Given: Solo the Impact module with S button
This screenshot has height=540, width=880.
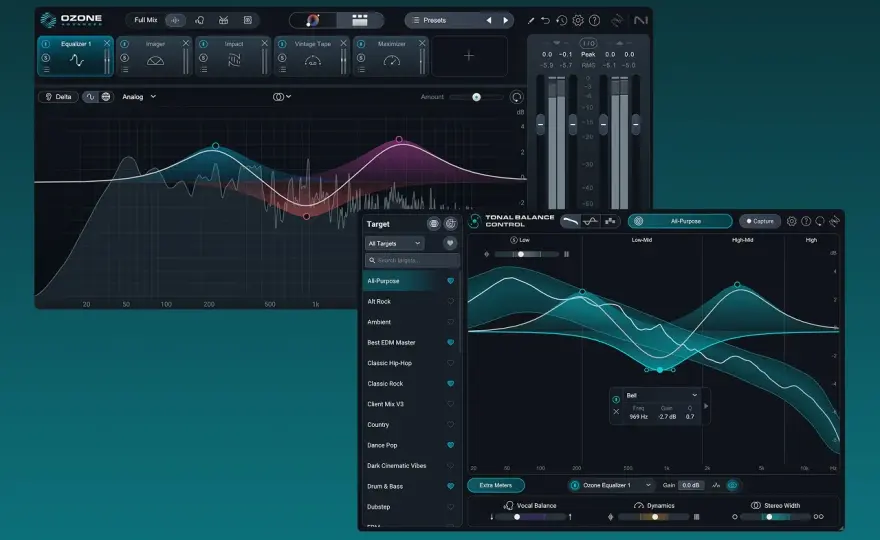Looking at the screenshot, I should pyautogui.click(x=203, y=58).
